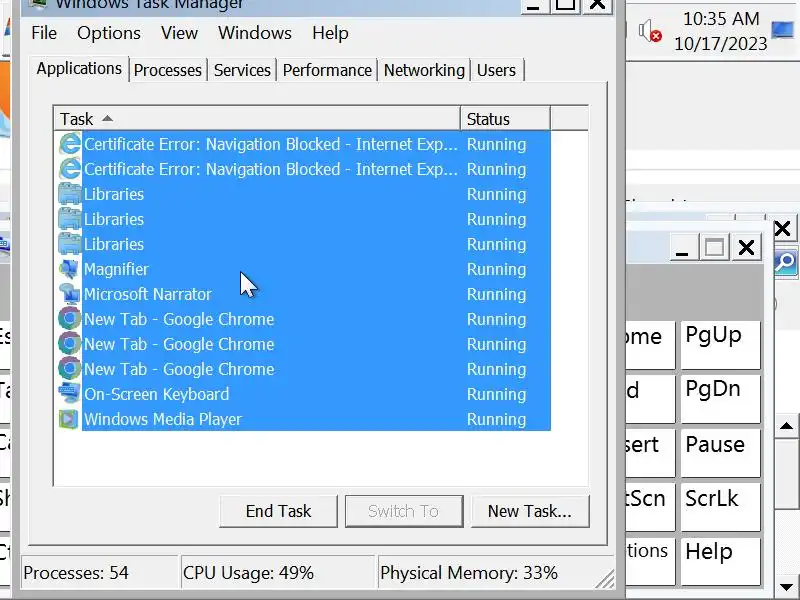Switch to the Networking tab
Screen dimensions: 800x600
point(424,70)
